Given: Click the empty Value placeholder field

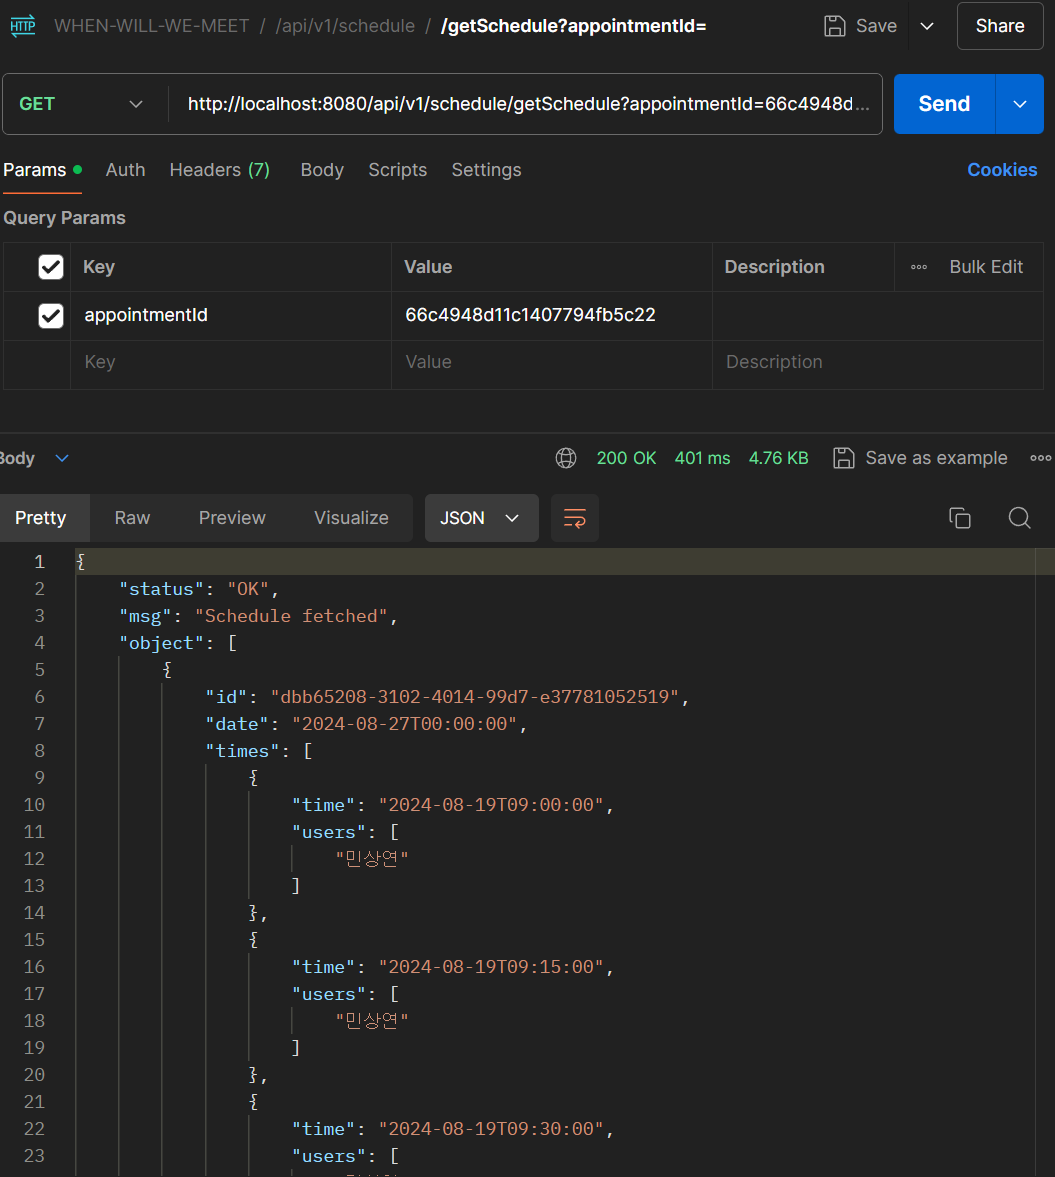Looking at the screenshot, I should 551,363.
